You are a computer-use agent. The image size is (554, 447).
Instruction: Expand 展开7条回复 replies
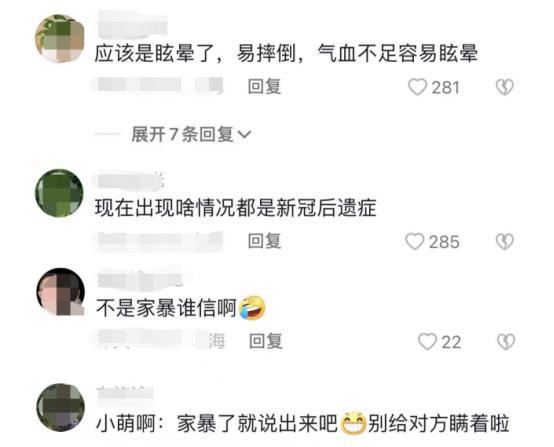(x=191, y=135)
